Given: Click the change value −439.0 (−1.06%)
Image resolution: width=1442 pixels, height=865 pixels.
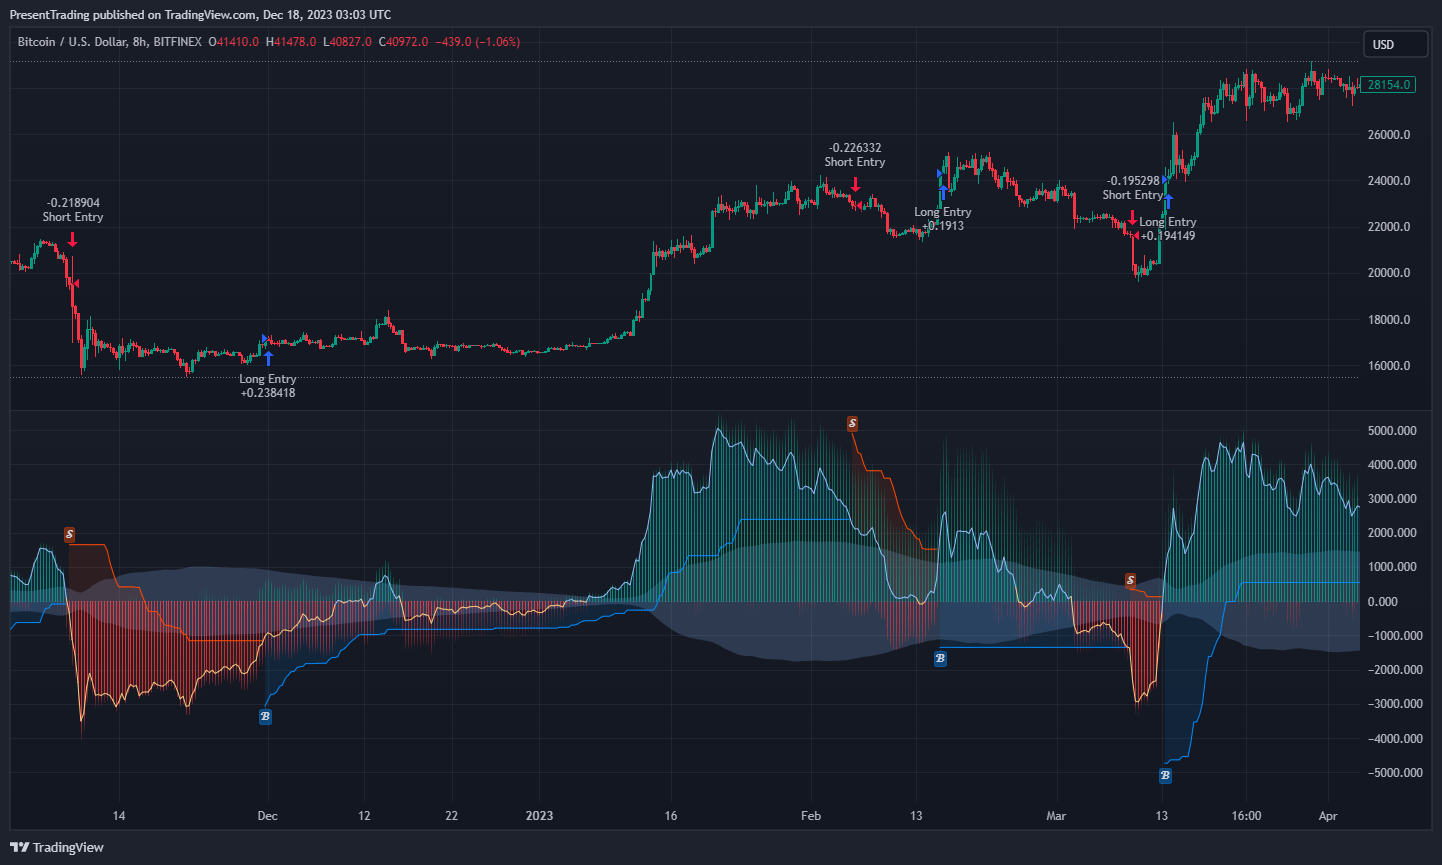Looking at the screenshot, I should (477, 42).
